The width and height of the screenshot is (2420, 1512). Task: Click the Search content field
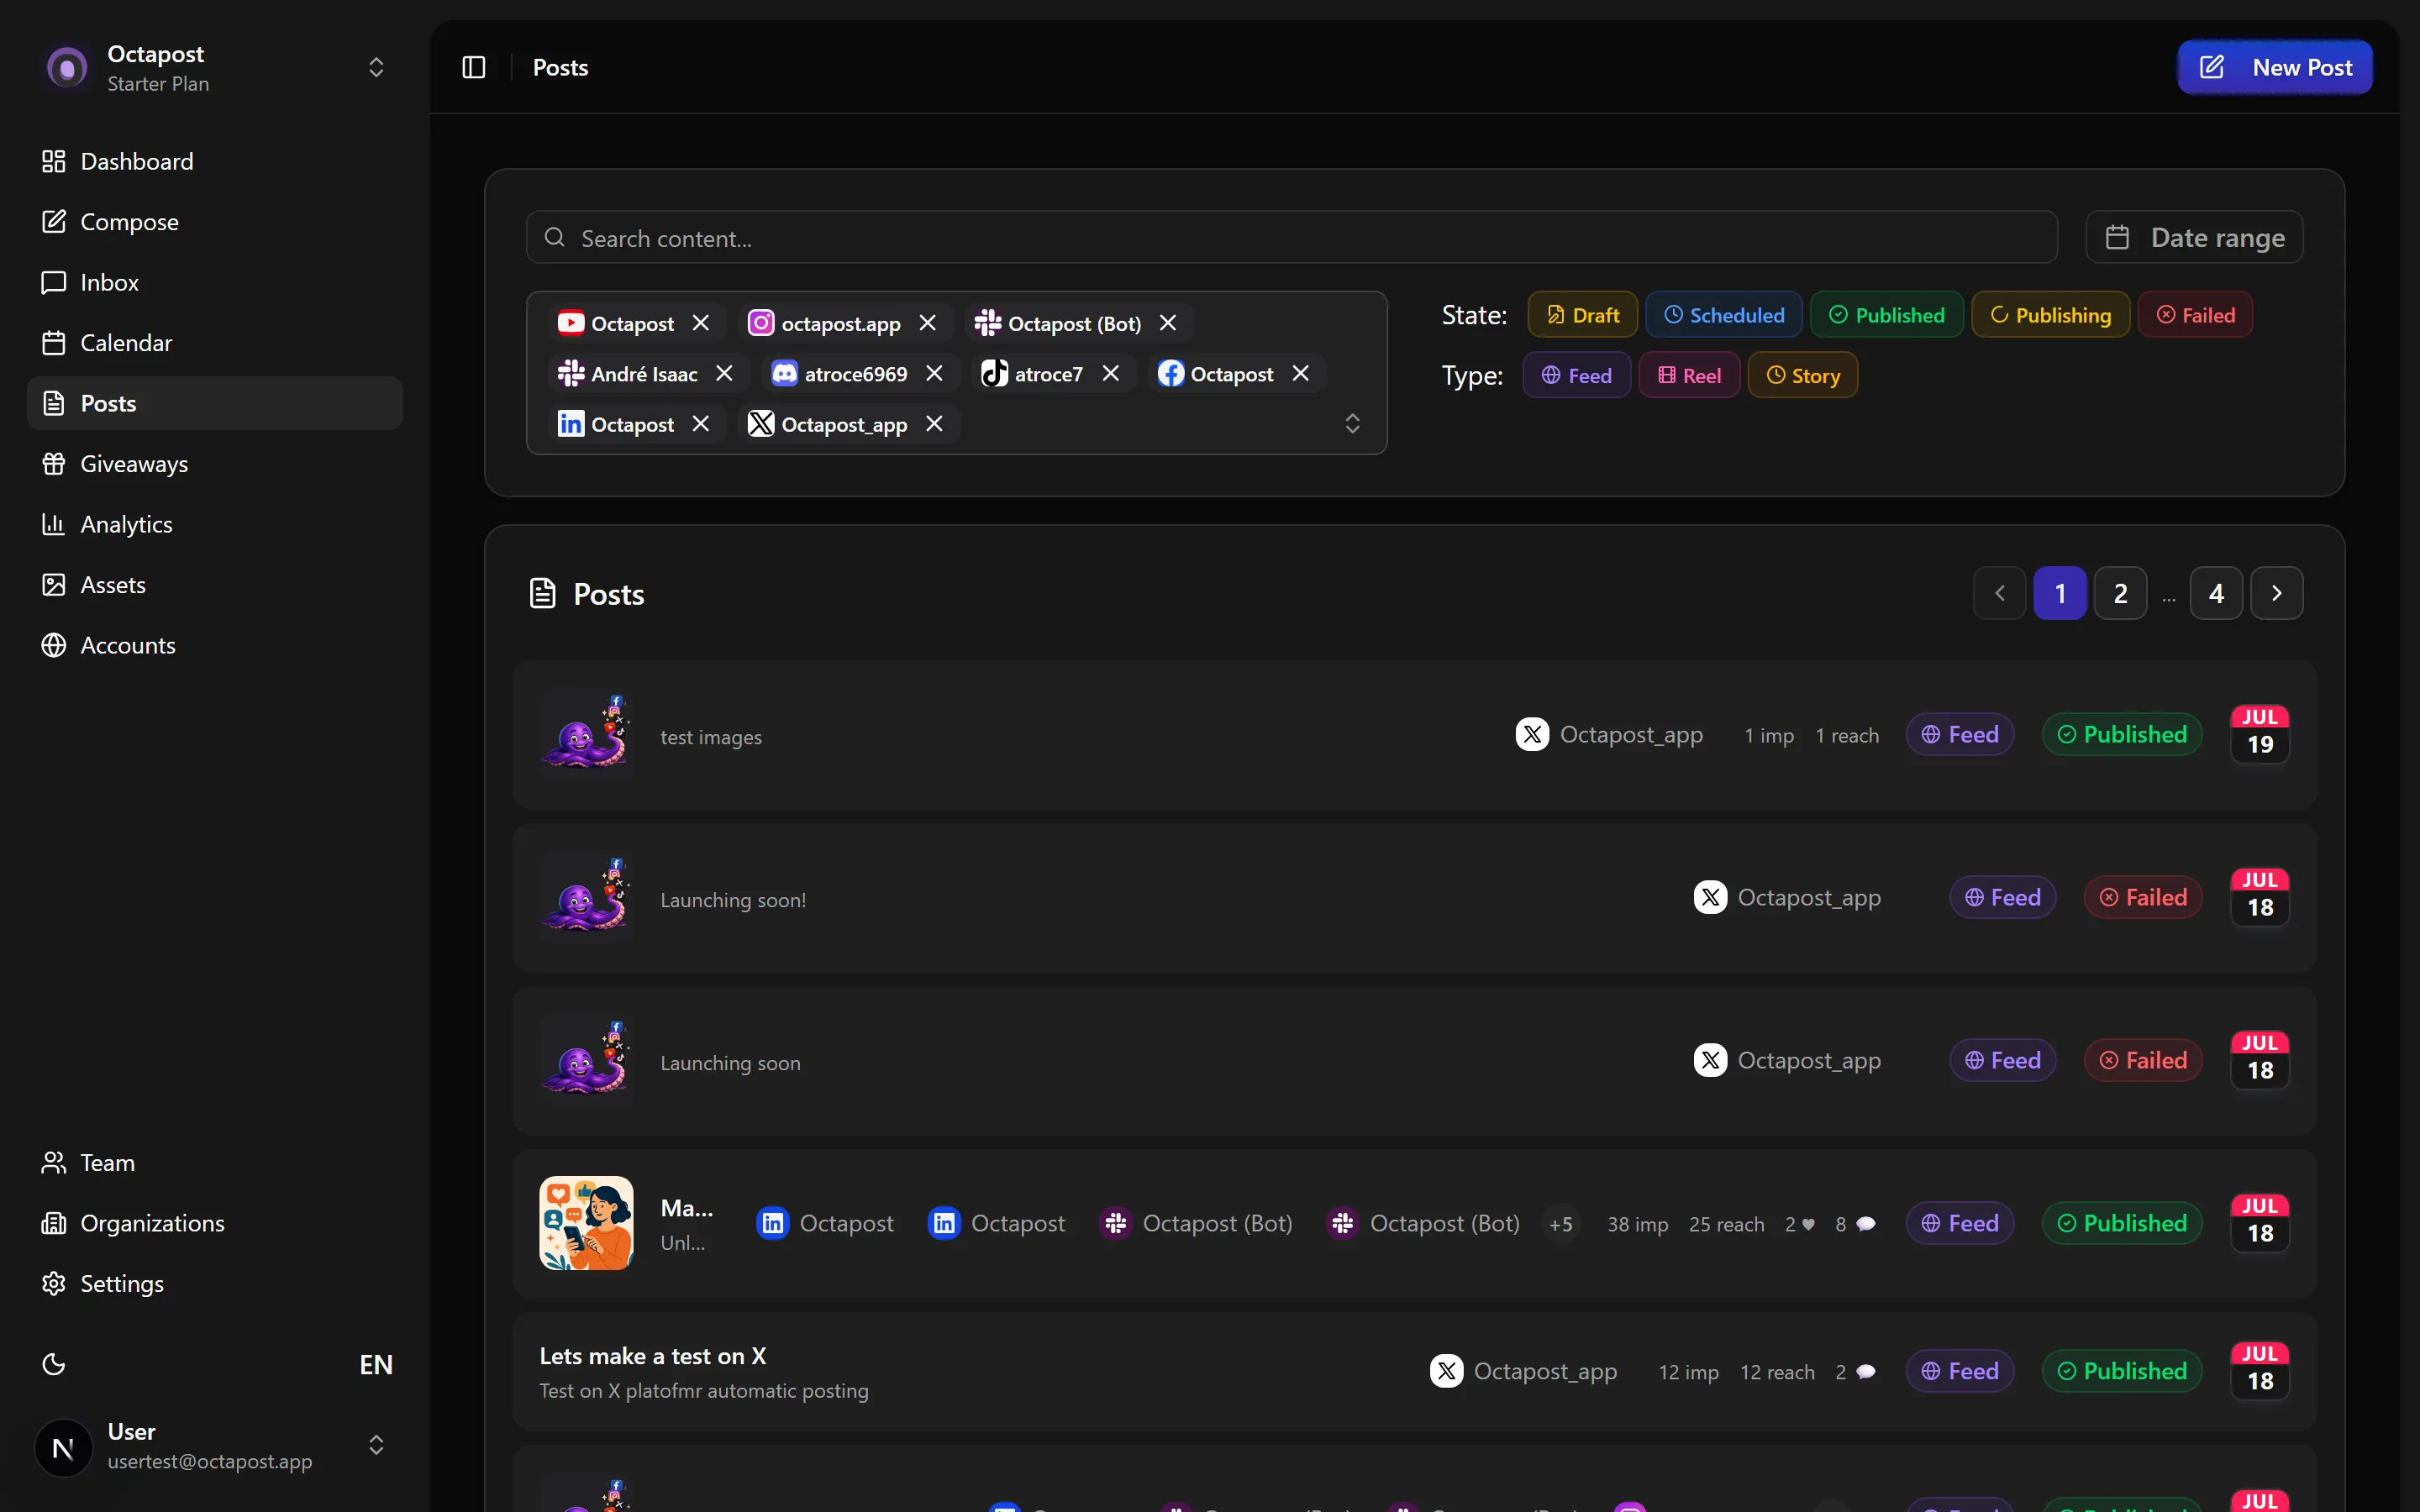[x=1292, y=237]
